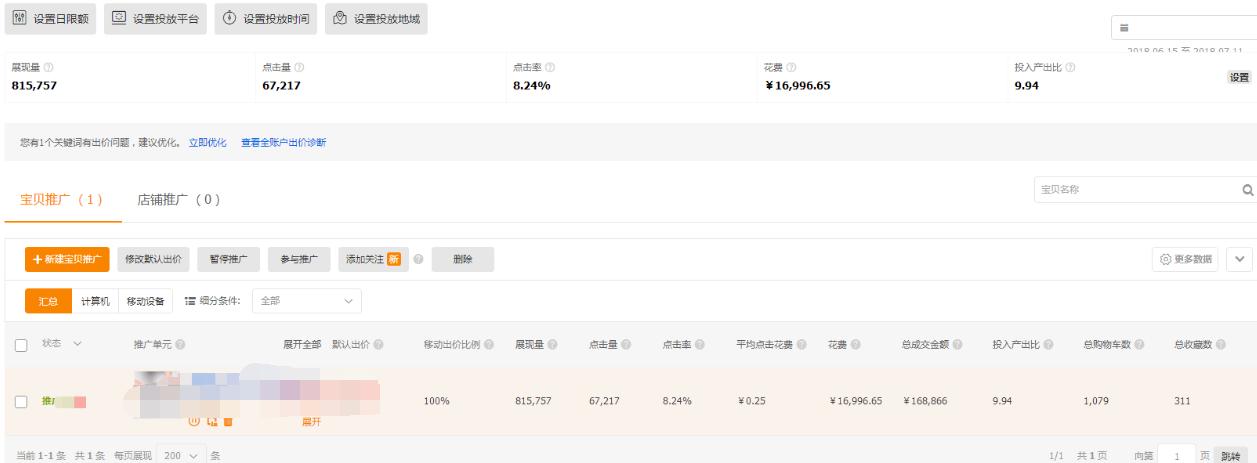The image size is (1257, 463).
Task: Click the ¥0.25 average click cost cell
Action: pos(752,401)
